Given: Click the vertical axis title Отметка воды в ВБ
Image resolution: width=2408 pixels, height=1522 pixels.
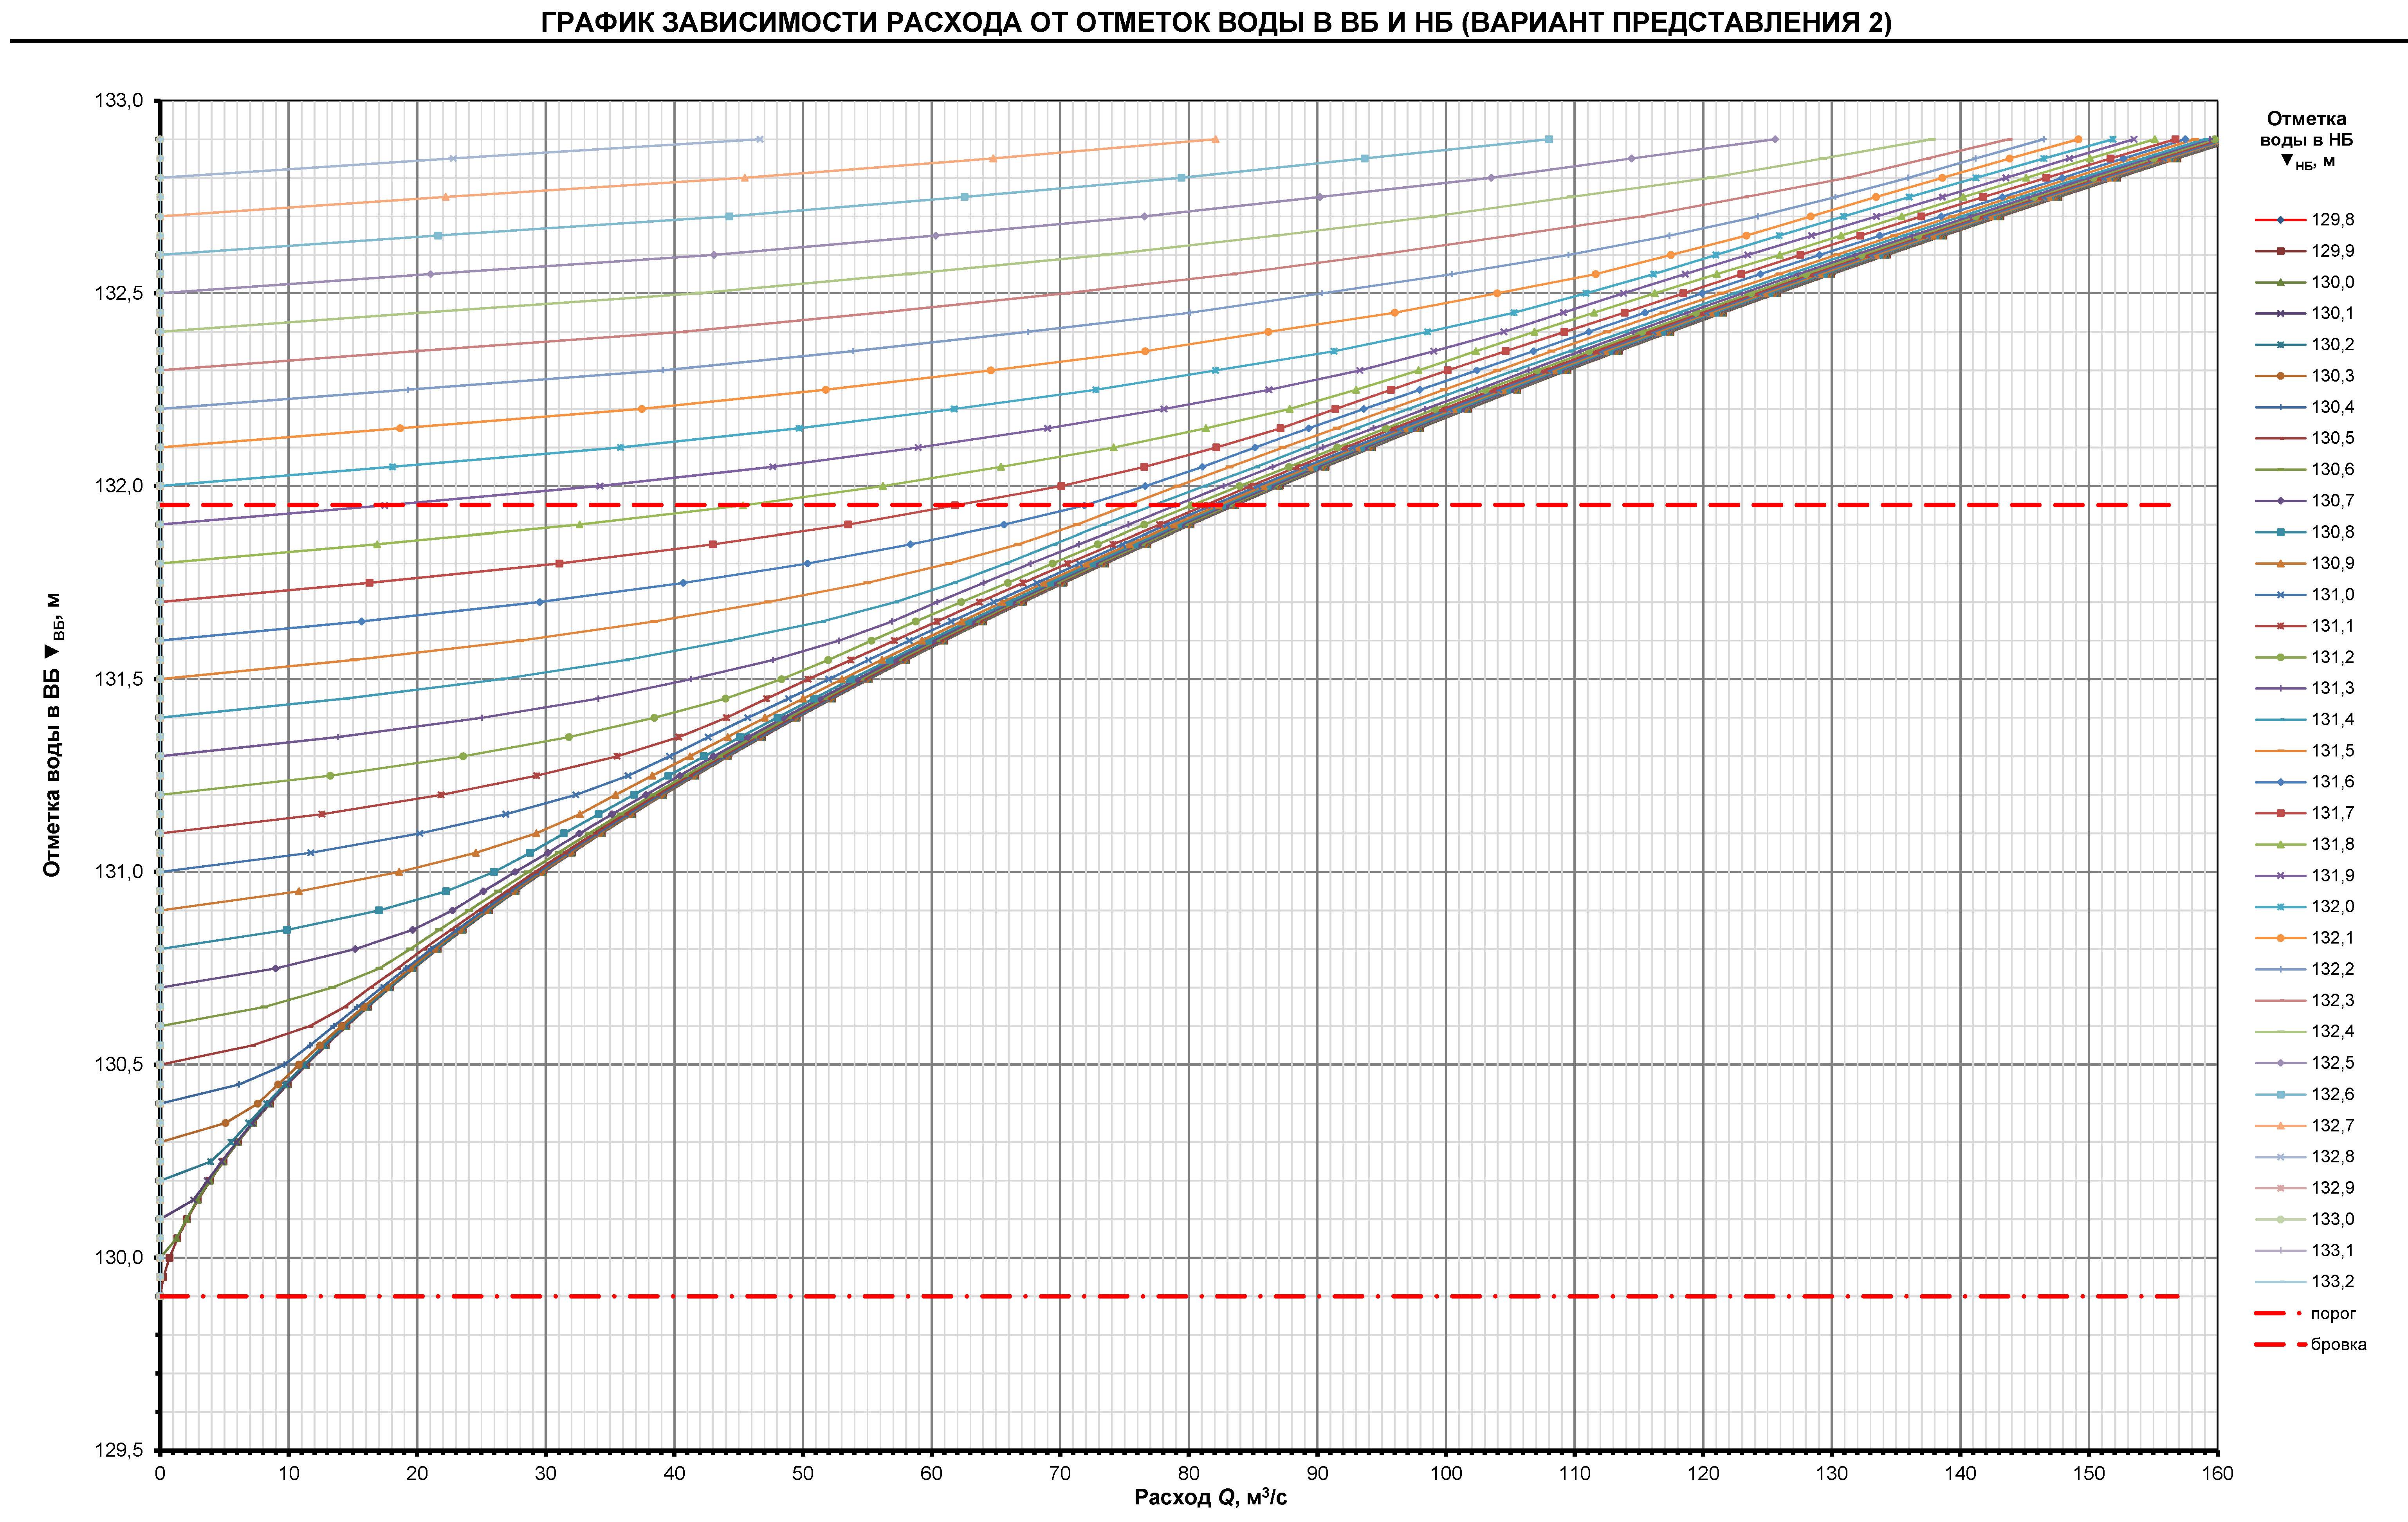Looking at the screenshot, I should click(54, 734).
